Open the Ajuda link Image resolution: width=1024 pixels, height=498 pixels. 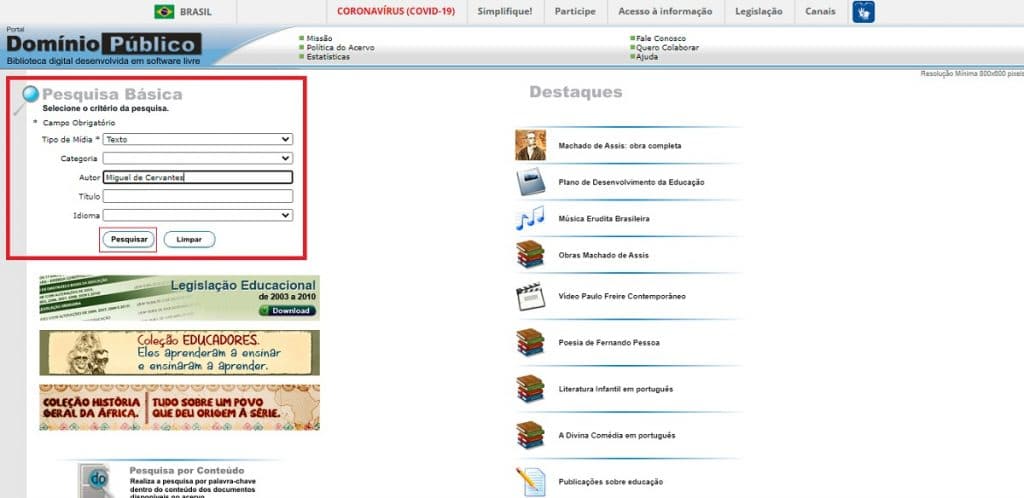[x=647, y=57]
